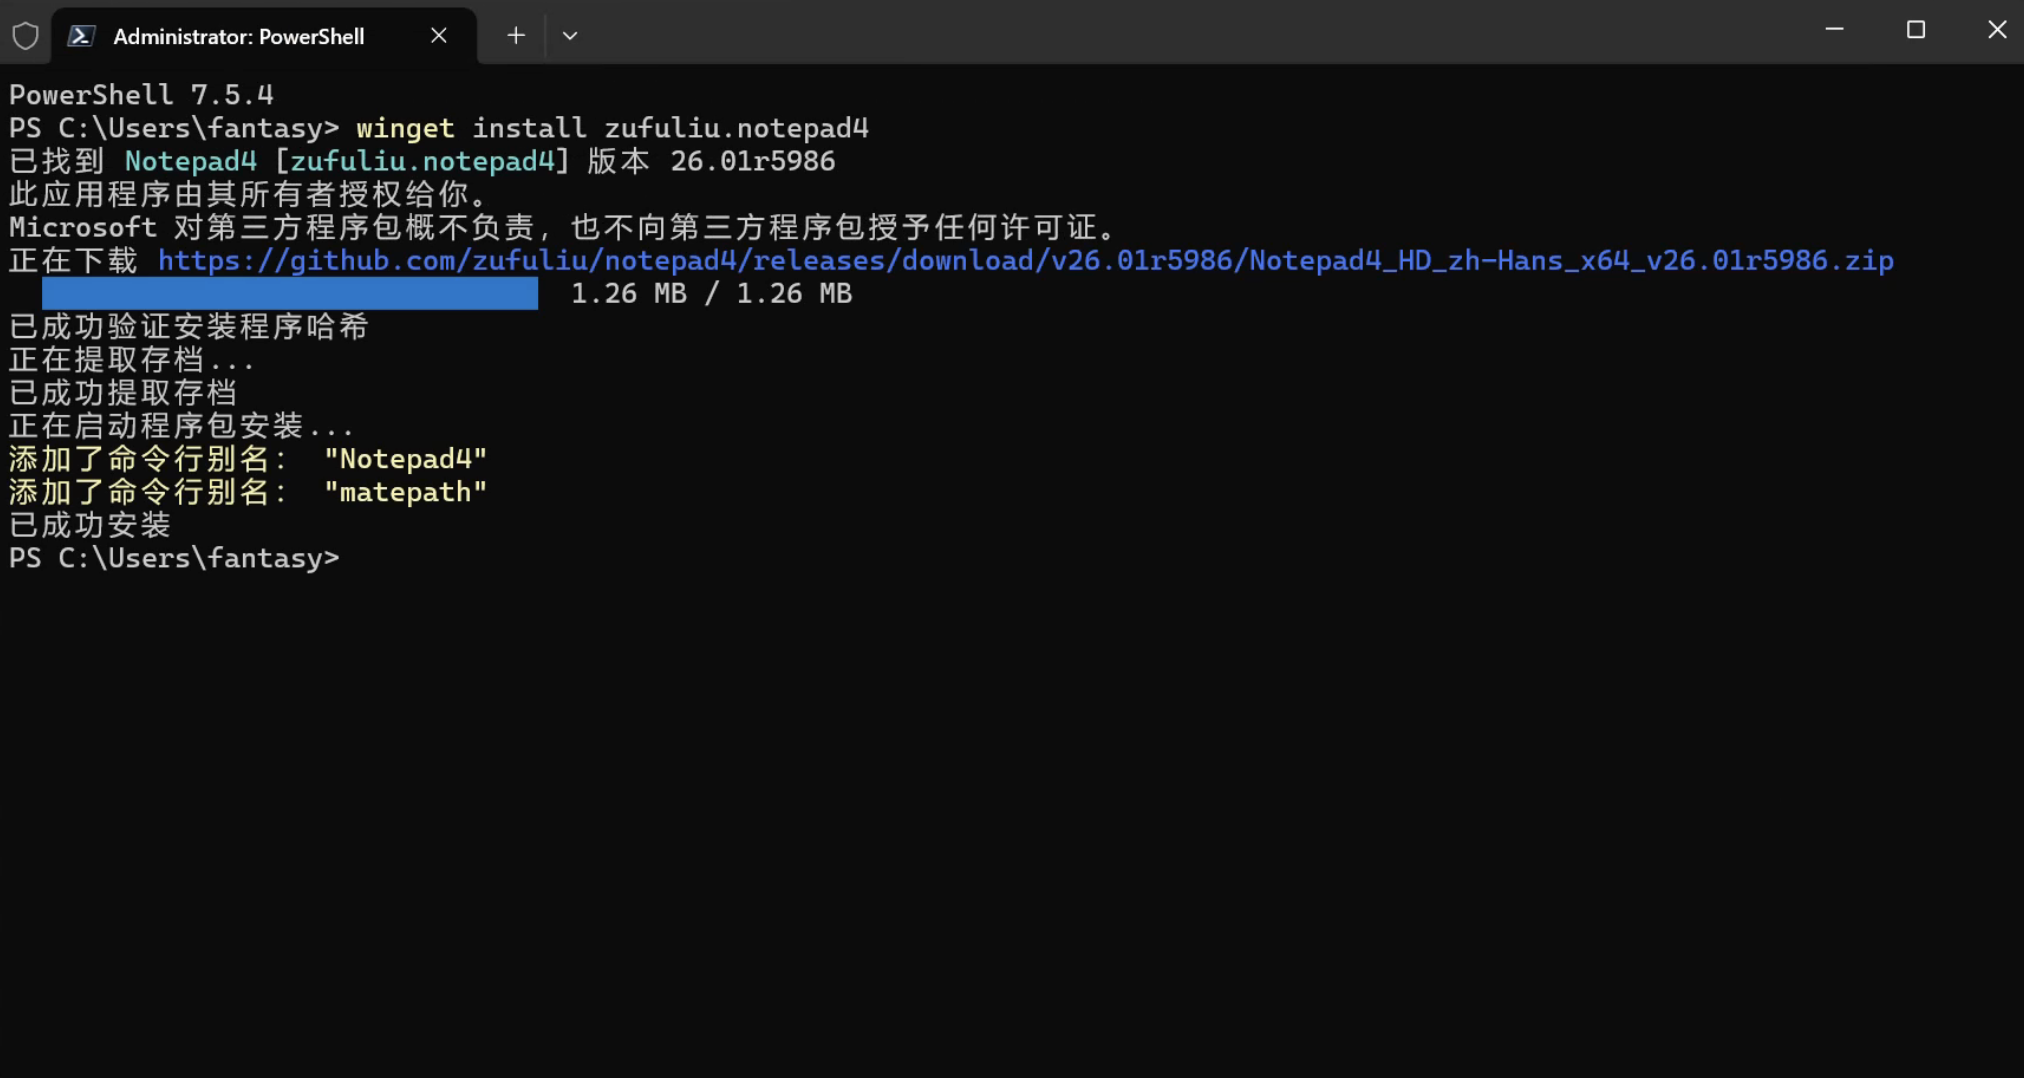Maximize the terminal window
This screenshot has height=1078, width=2024.
click(x=1915, y=30)
